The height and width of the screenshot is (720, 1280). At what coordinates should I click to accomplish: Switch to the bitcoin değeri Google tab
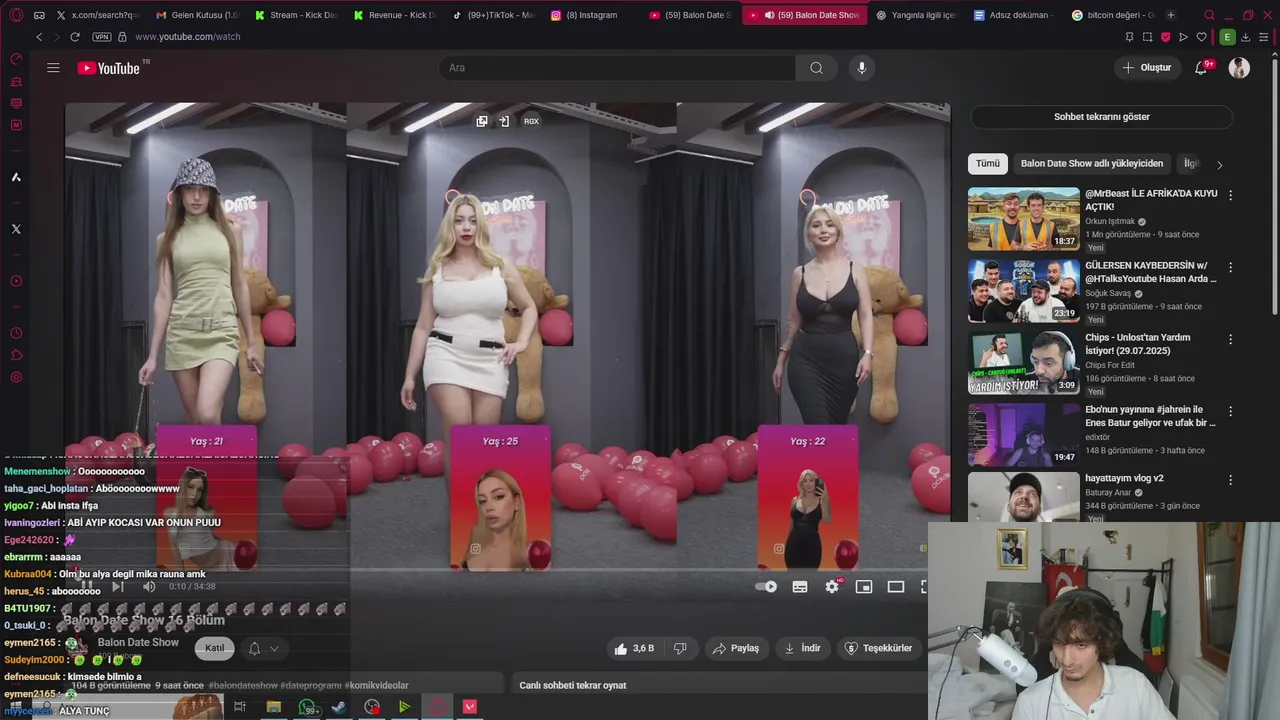(1112, 15)
